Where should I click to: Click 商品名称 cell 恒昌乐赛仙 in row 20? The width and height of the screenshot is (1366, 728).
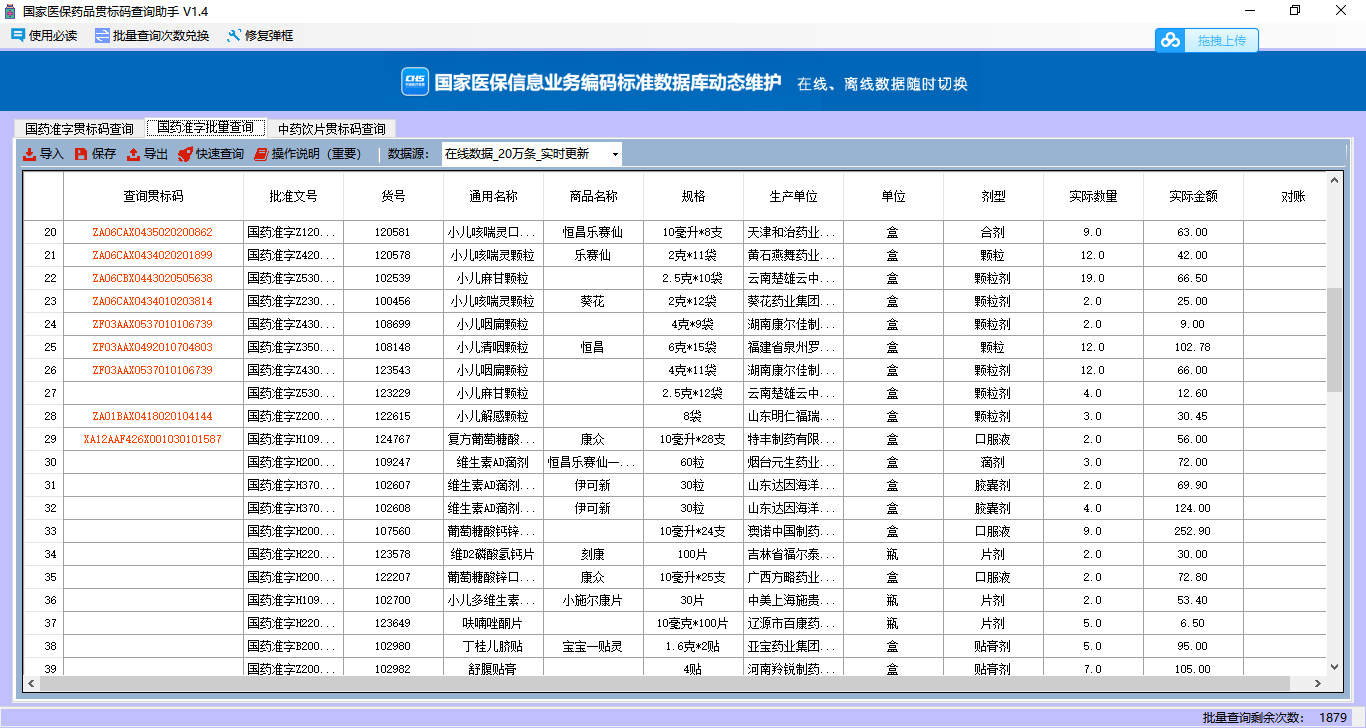593,232
